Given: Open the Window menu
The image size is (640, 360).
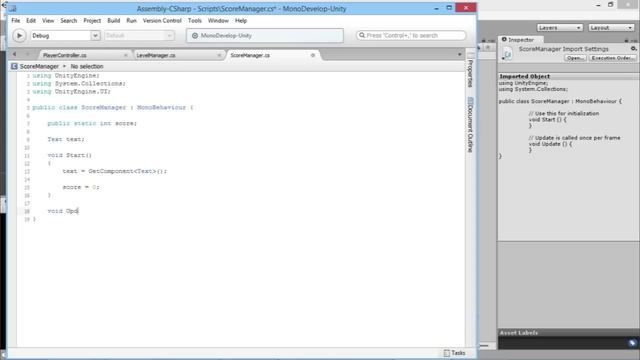Looking at the screenshot, I should tap(218, 20).
